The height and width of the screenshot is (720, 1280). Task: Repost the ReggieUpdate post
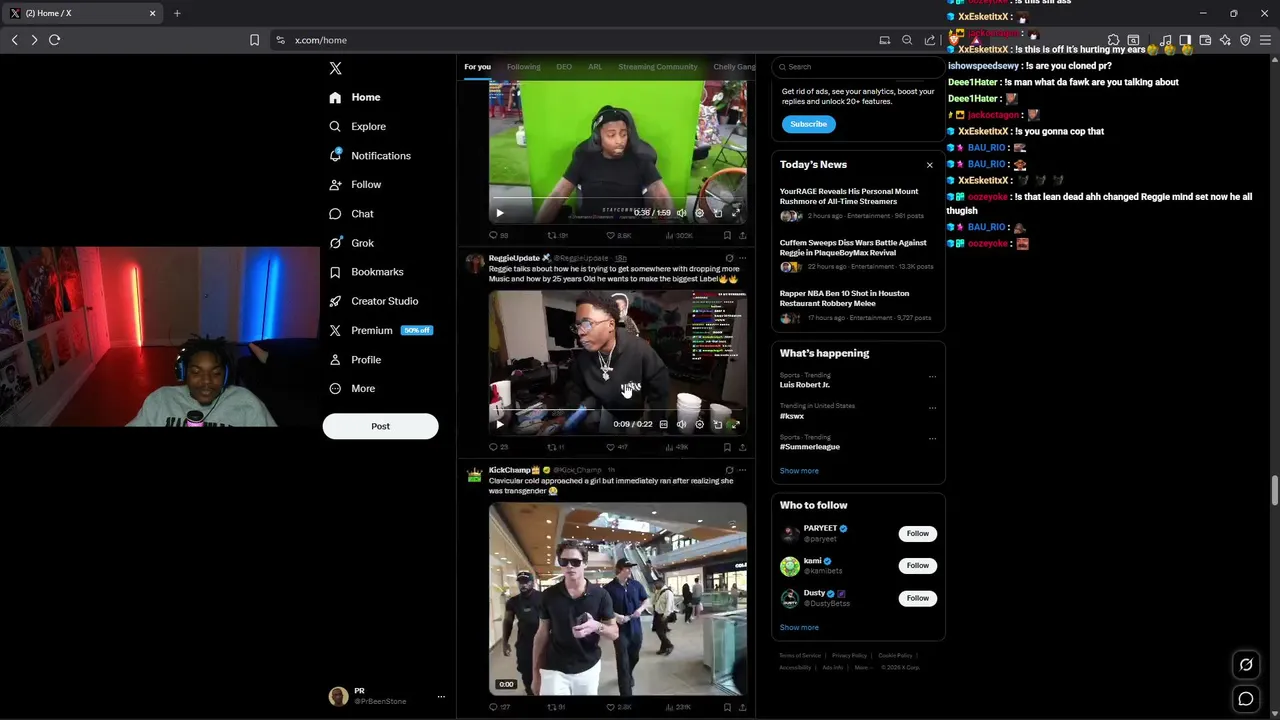point(555,447)
